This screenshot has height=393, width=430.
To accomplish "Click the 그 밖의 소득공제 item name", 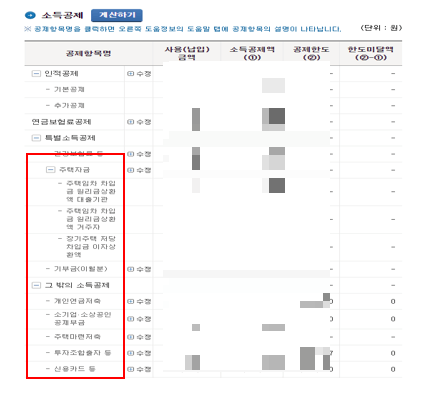I will click(x=77, y=285).
